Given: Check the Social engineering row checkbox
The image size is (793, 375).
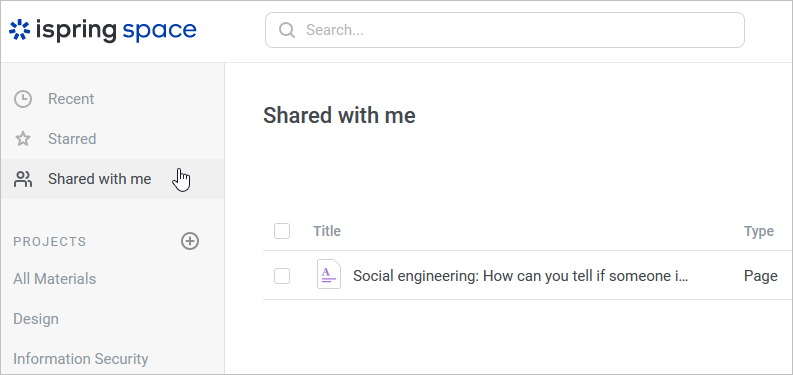Looking at the screenshot, I should pyautogui.click(x=282, y=276).
